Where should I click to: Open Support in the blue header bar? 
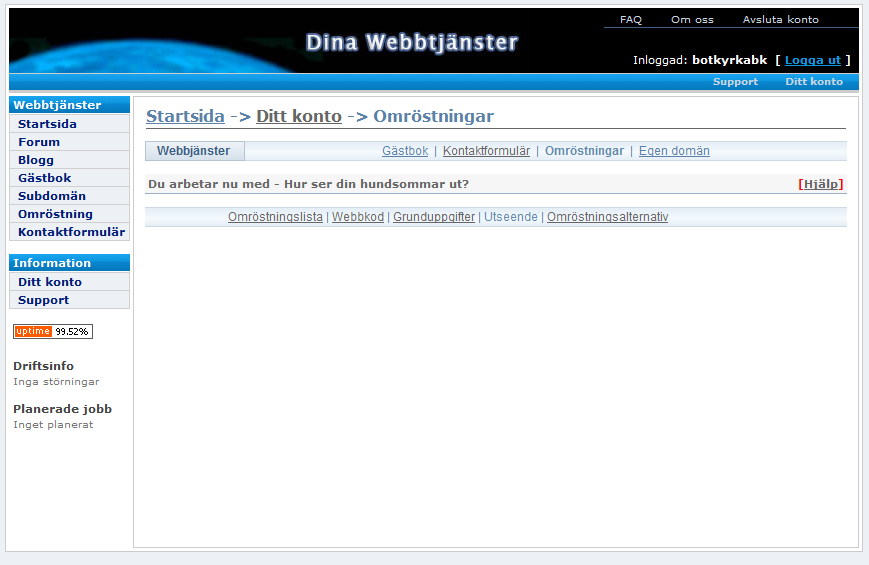click(735, 82)
